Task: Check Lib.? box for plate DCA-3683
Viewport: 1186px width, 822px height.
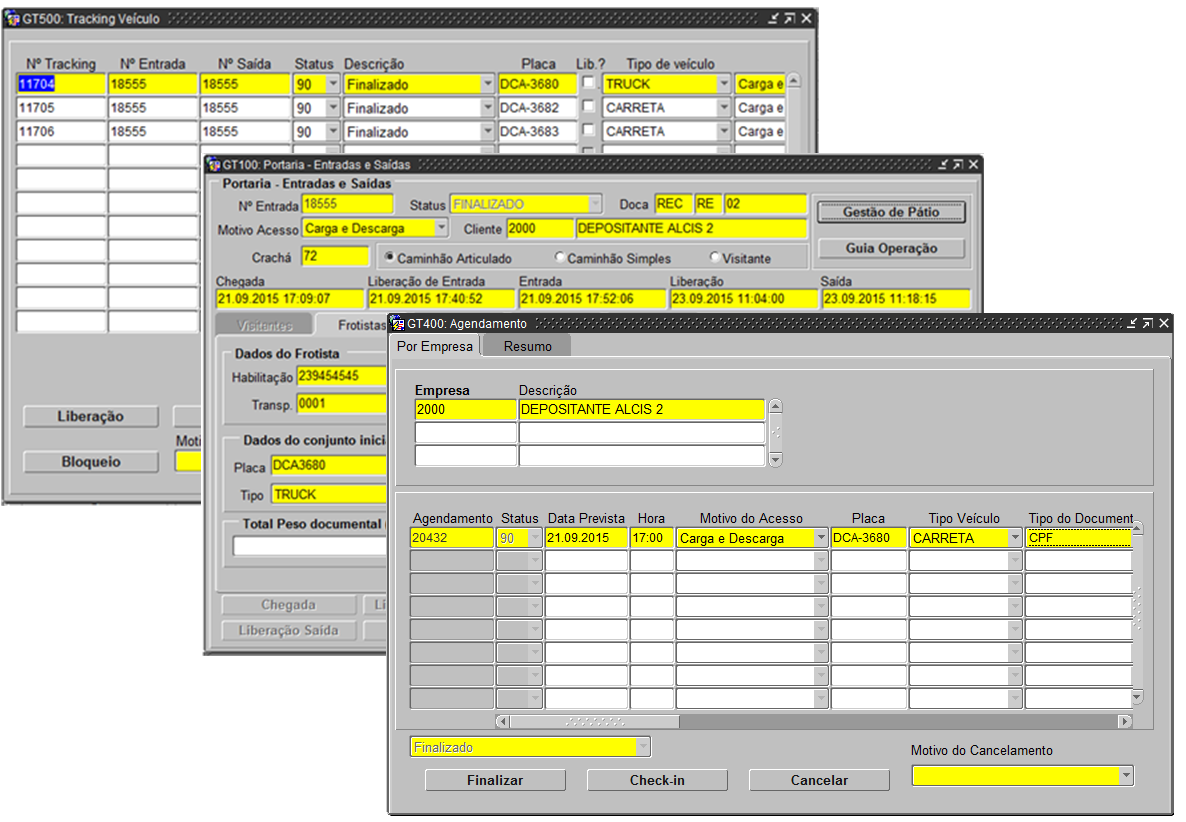Action: (588, 129)
